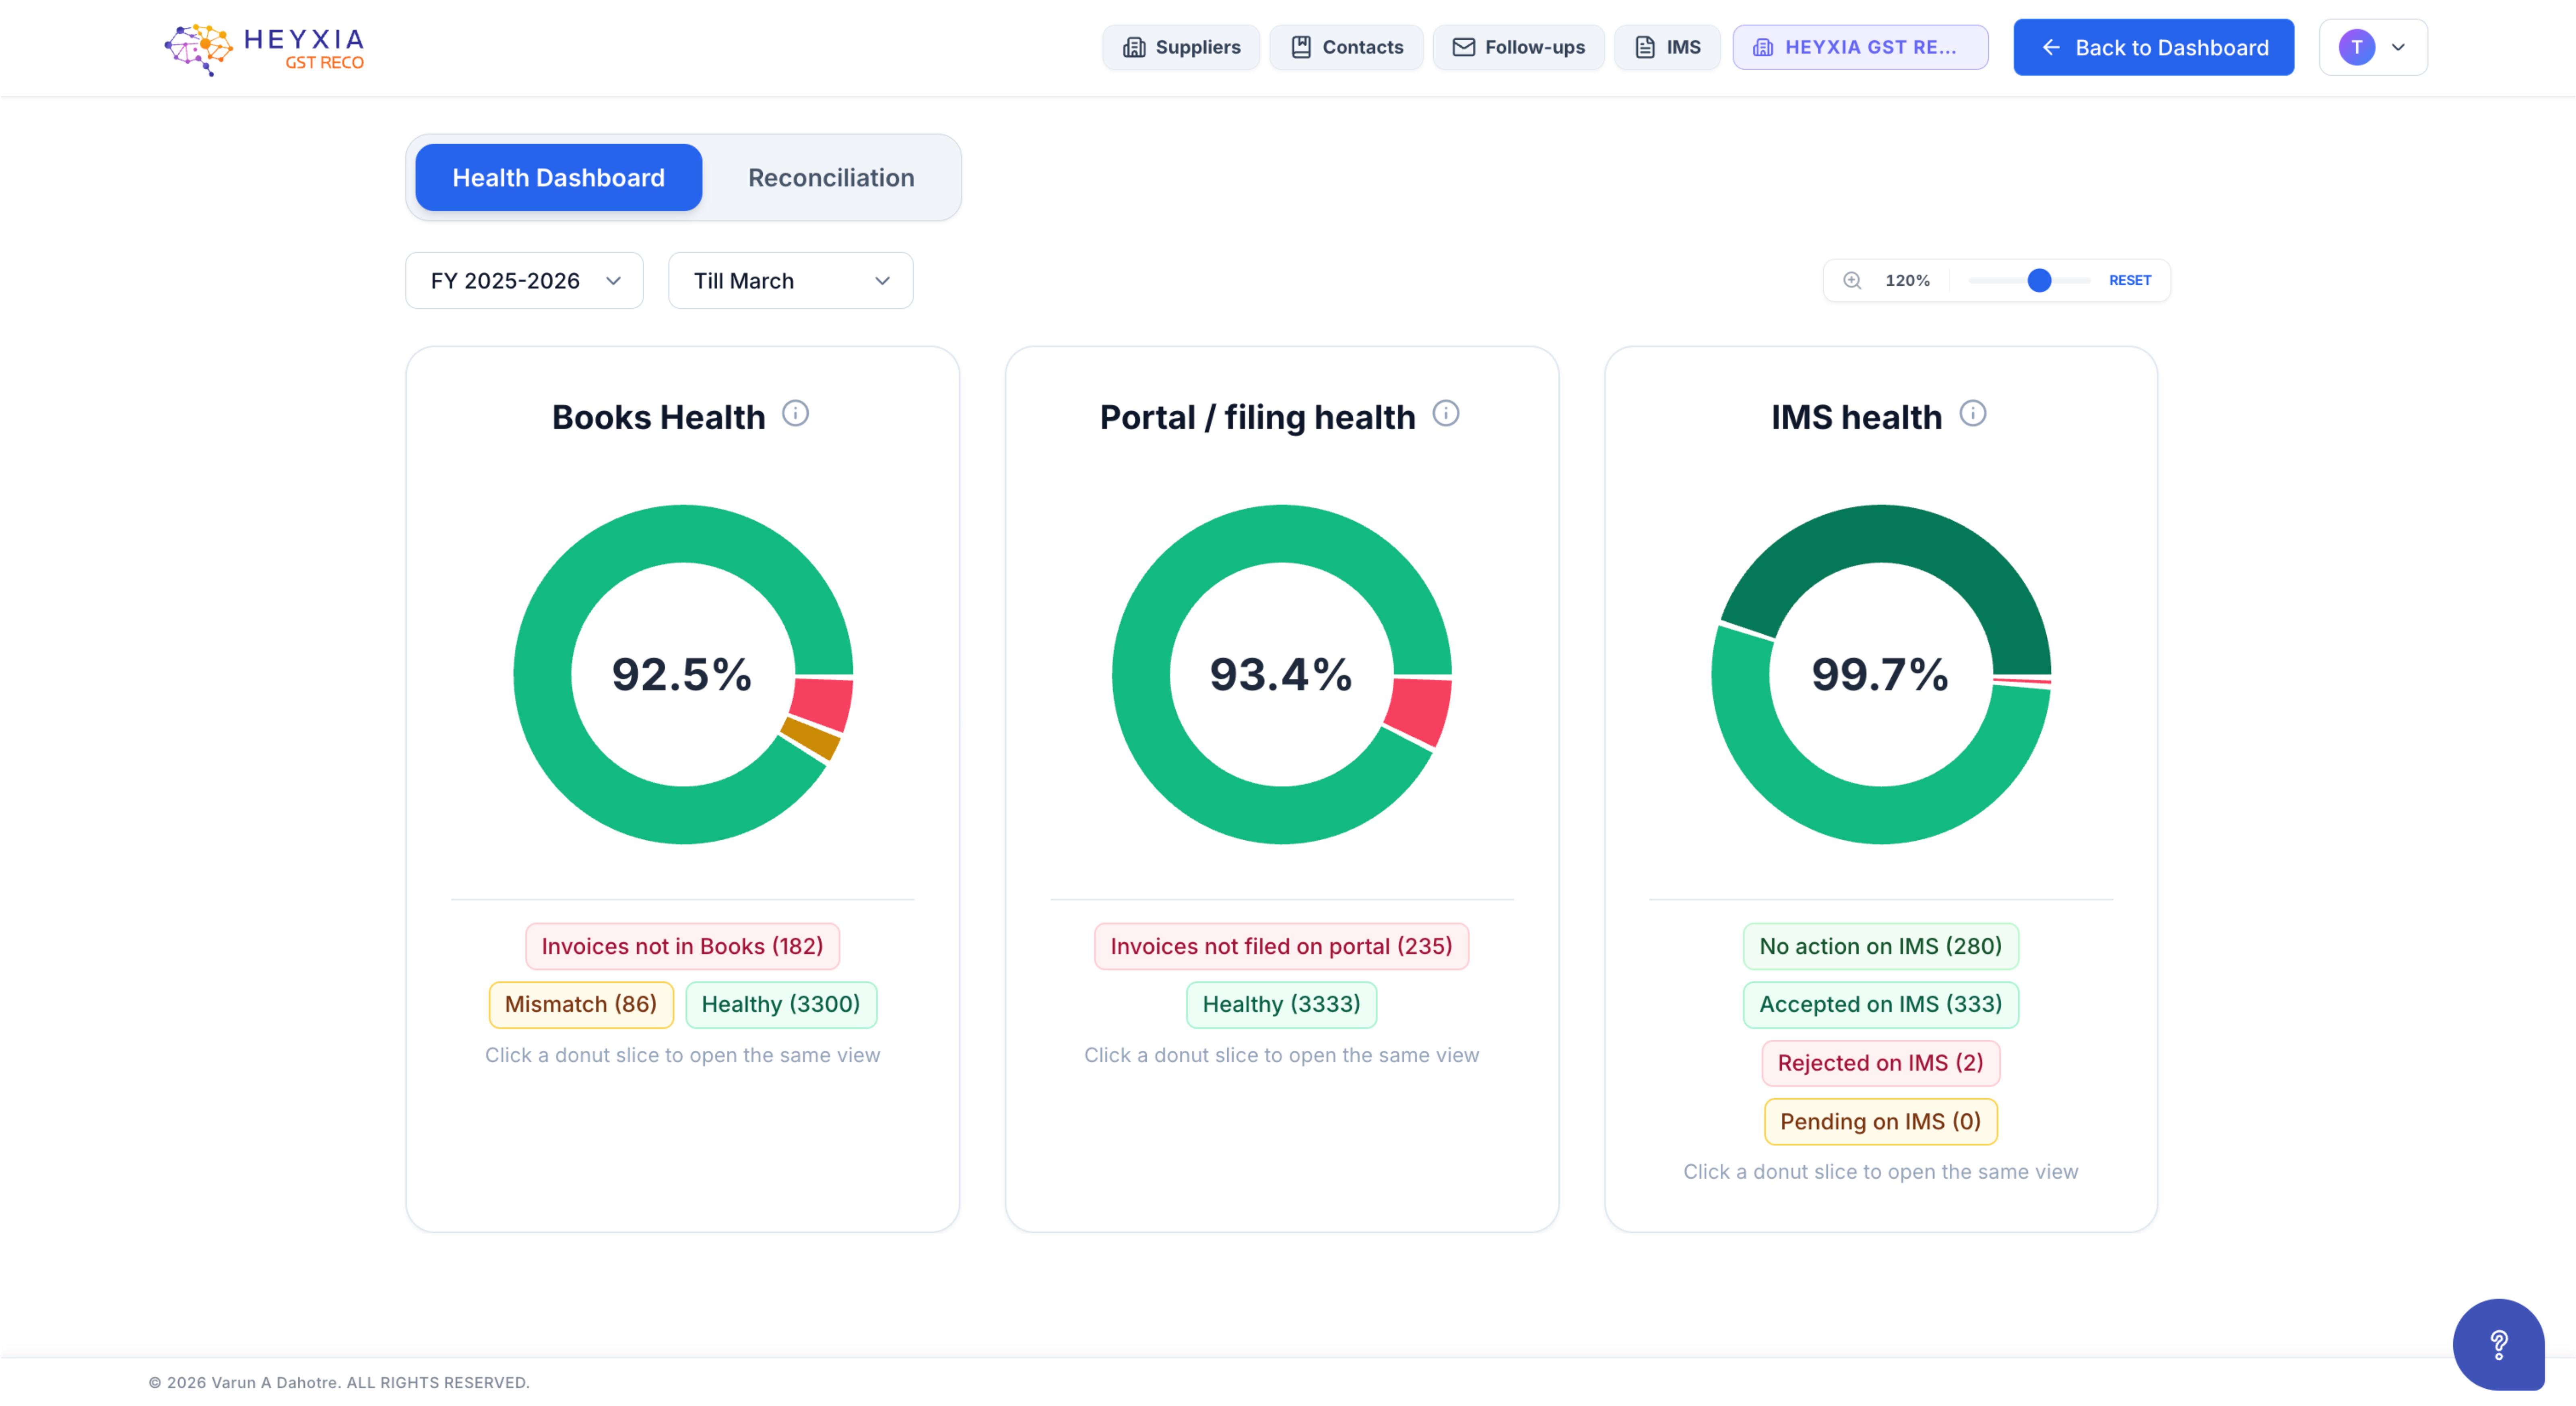
Task: Open Healthy (3333) in Portal health
Action: (x=1281, y=1004)
